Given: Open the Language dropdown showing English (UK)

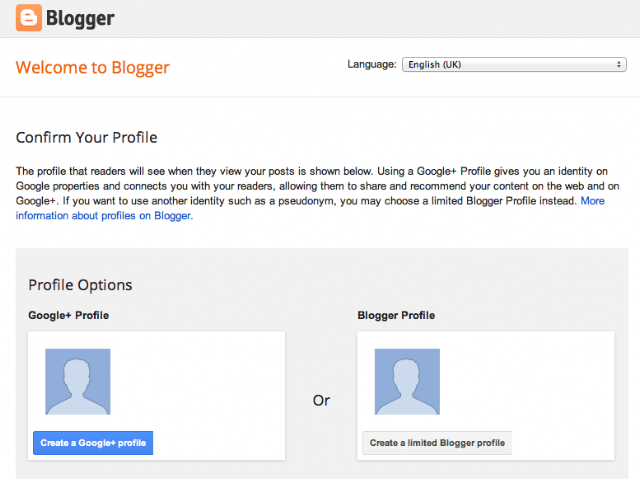Looking at the screenshot, I should (x=514, y=64).
